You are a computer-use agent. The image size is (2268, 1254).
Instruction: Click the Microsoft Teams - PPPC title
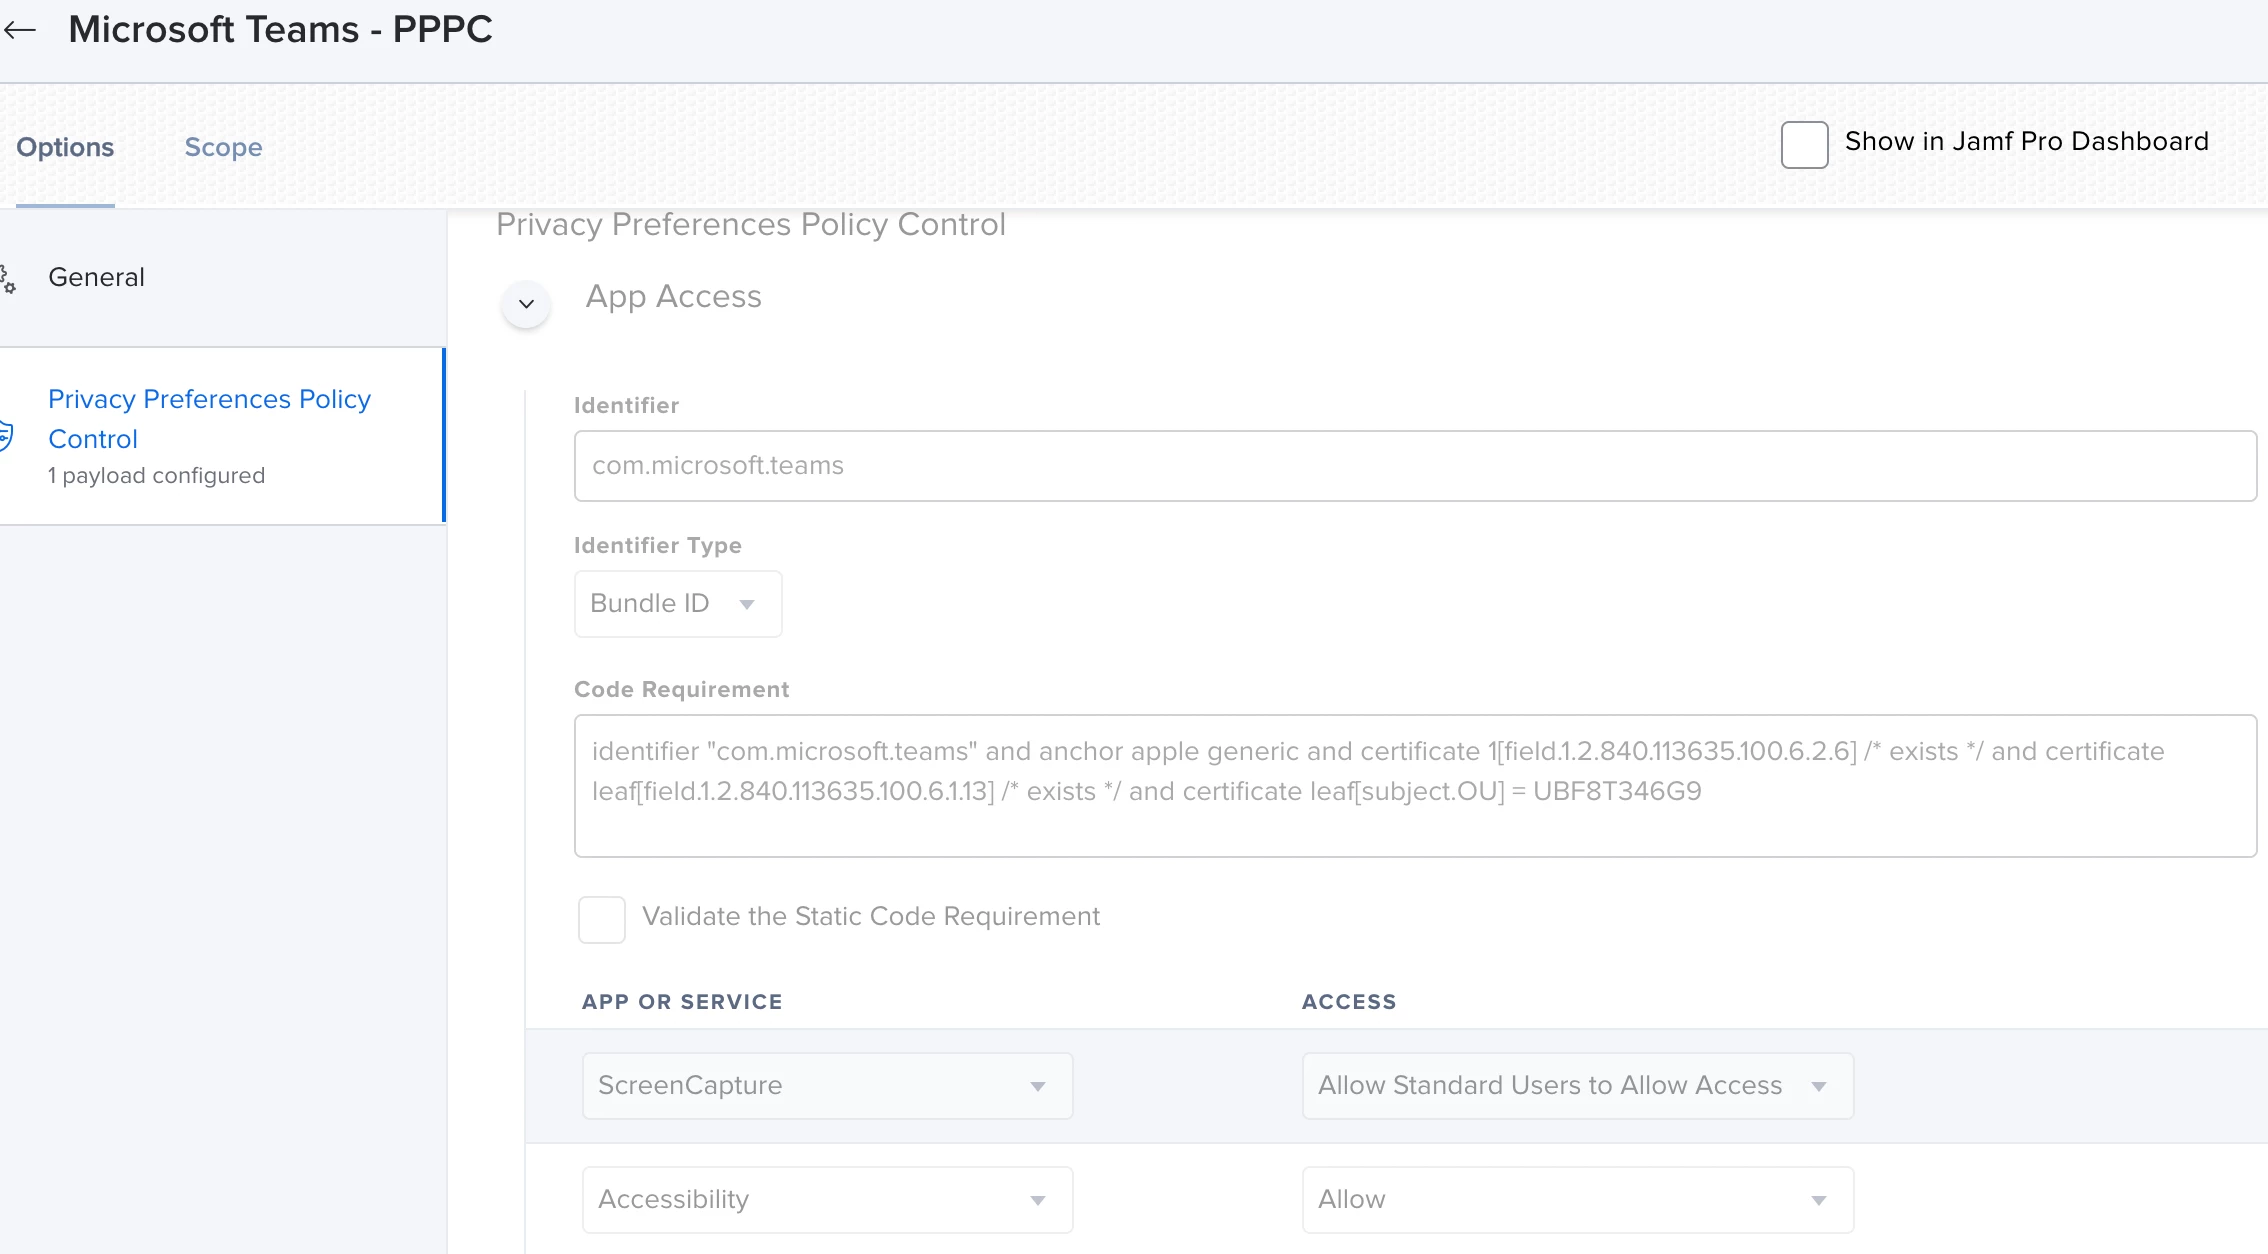point(280,29)
